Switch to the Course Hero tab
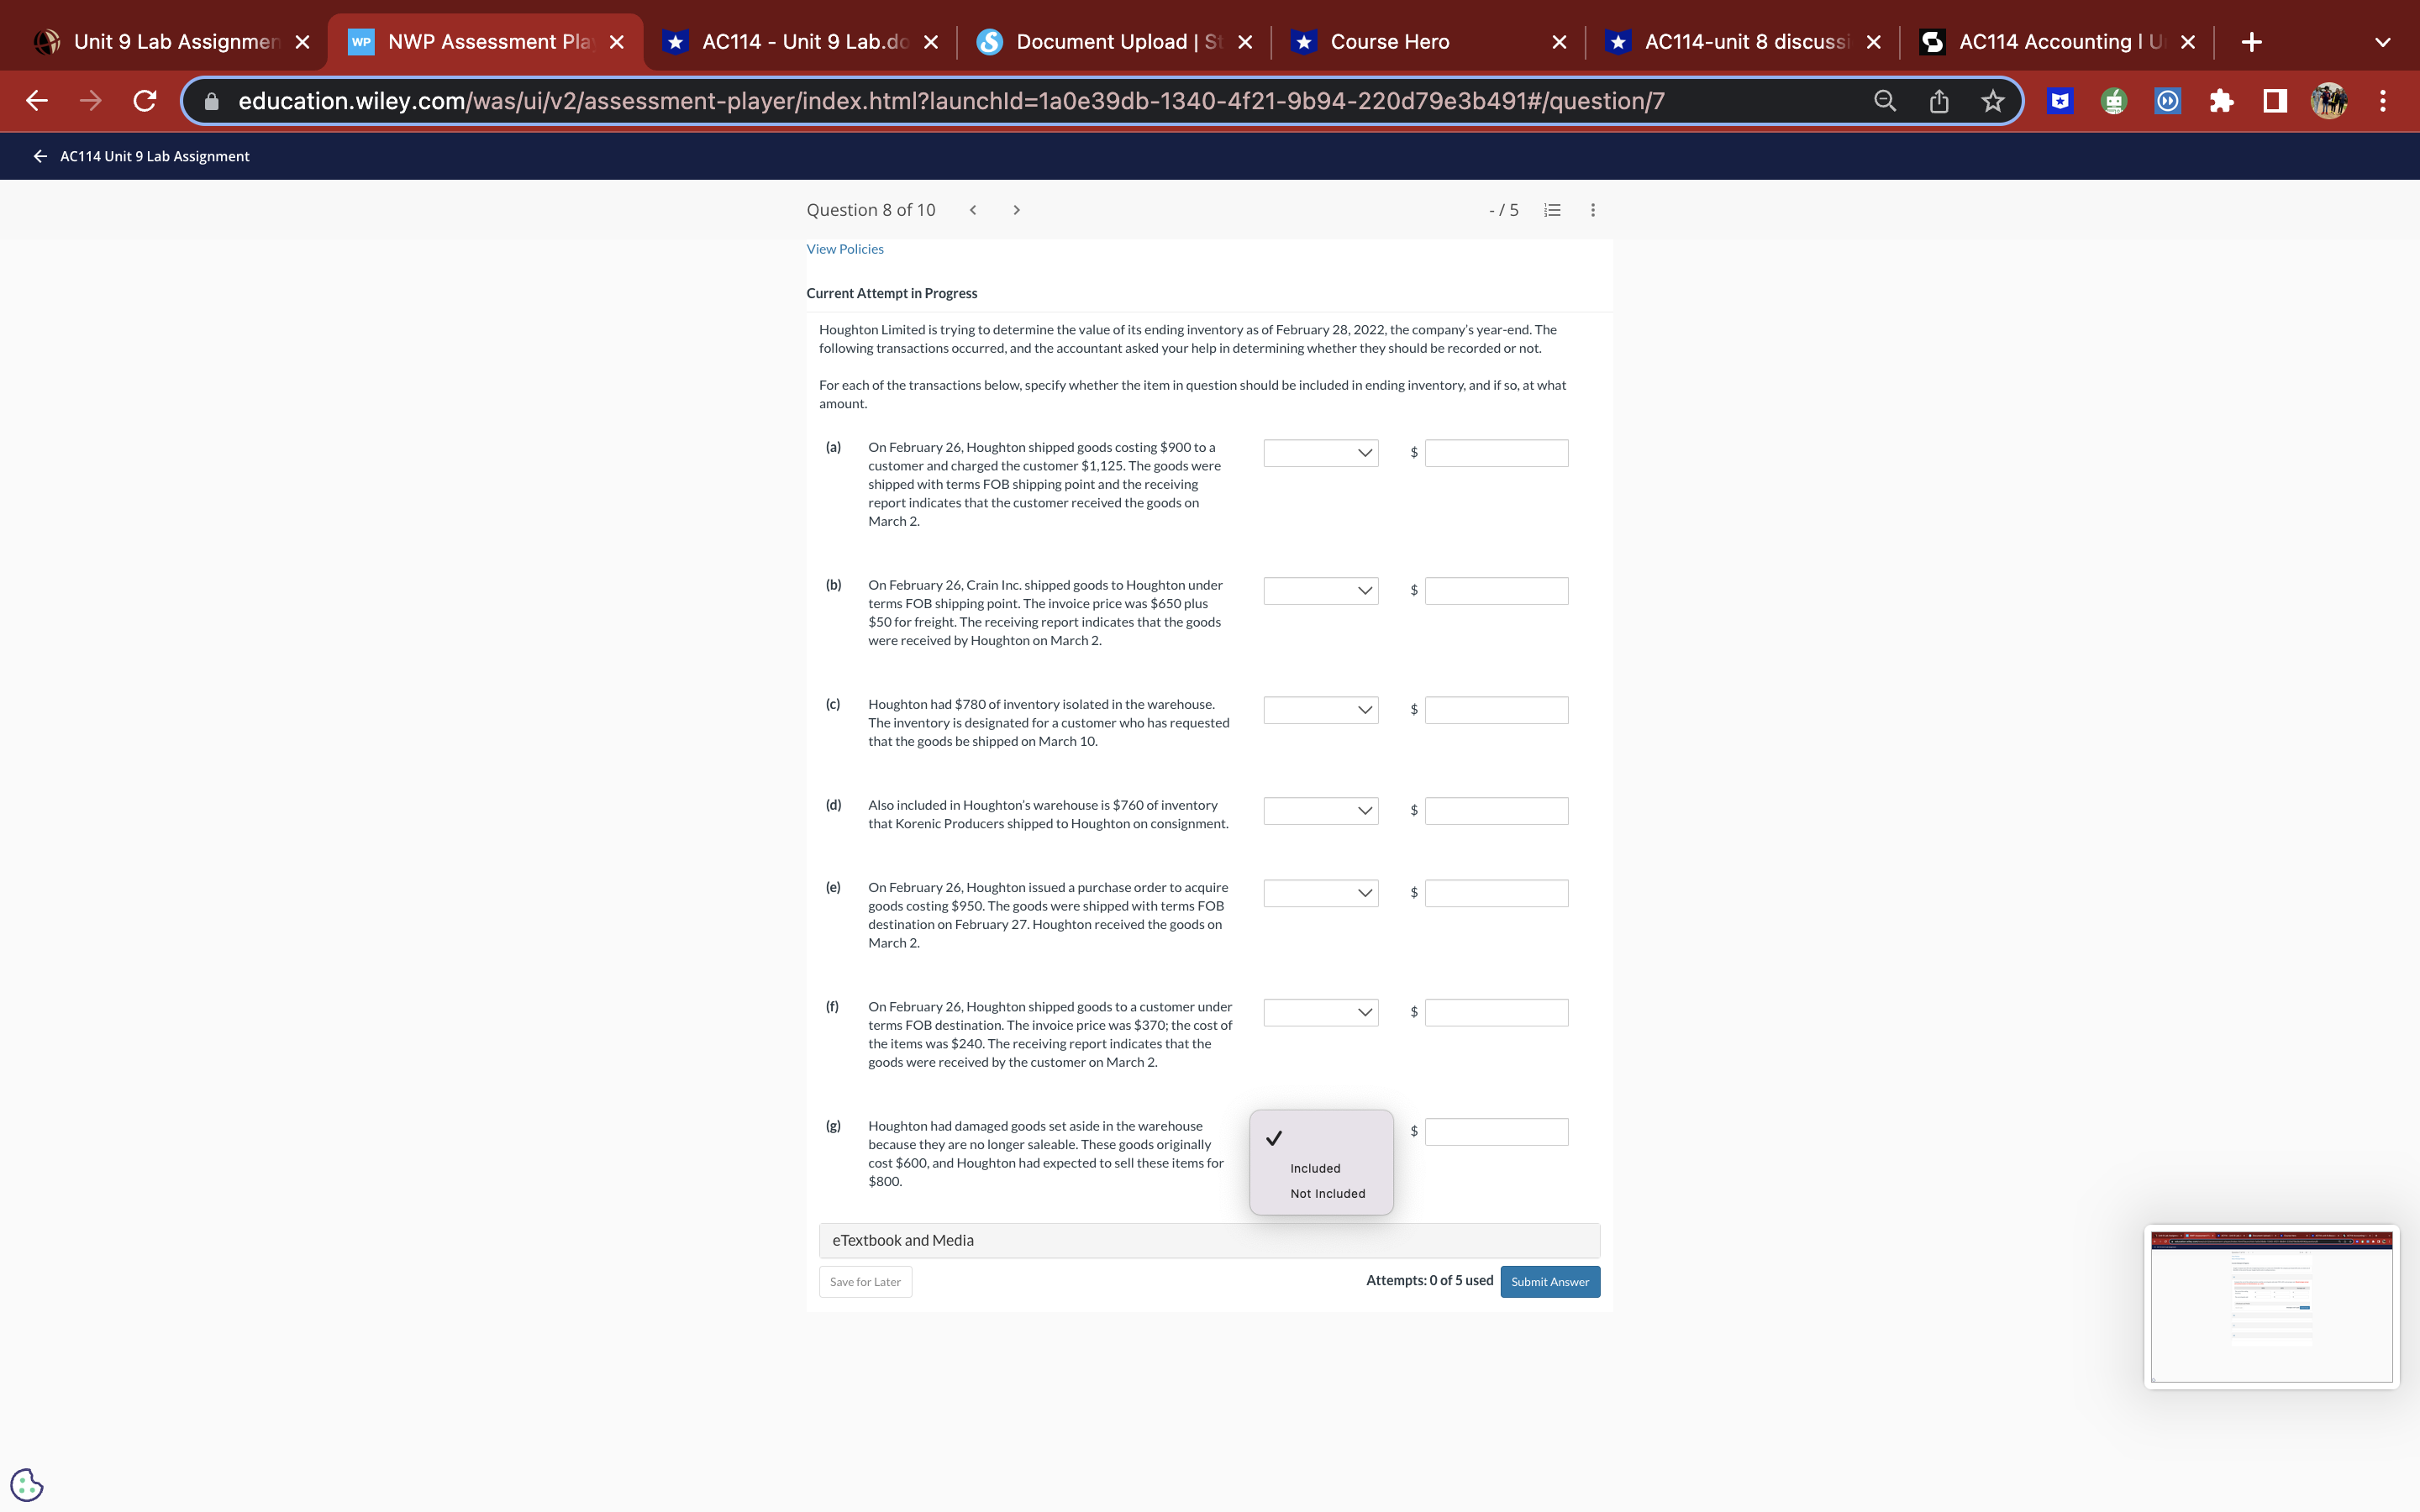The image size is (2420, 1512). tap(1390, 42)
